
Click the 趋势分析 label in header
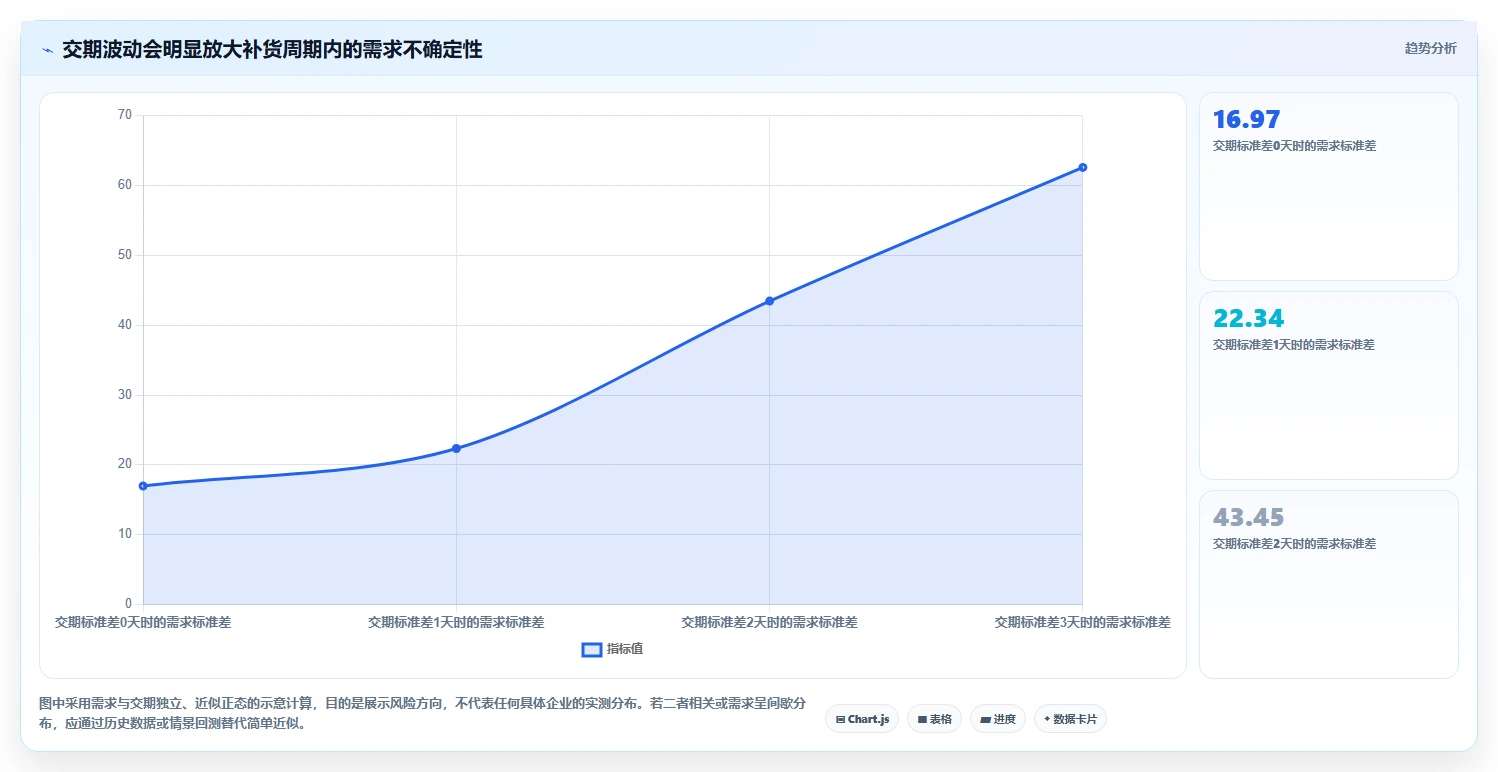1430,48
